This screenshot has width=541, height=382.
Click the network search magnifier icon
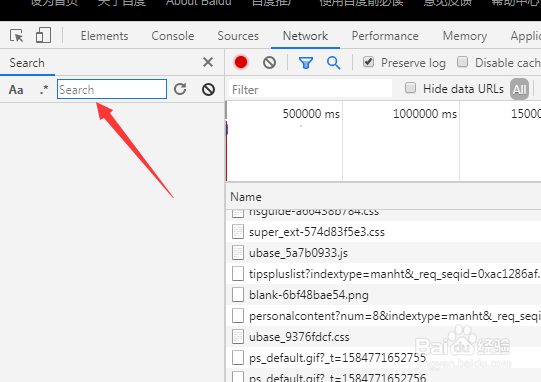[334, 63]
